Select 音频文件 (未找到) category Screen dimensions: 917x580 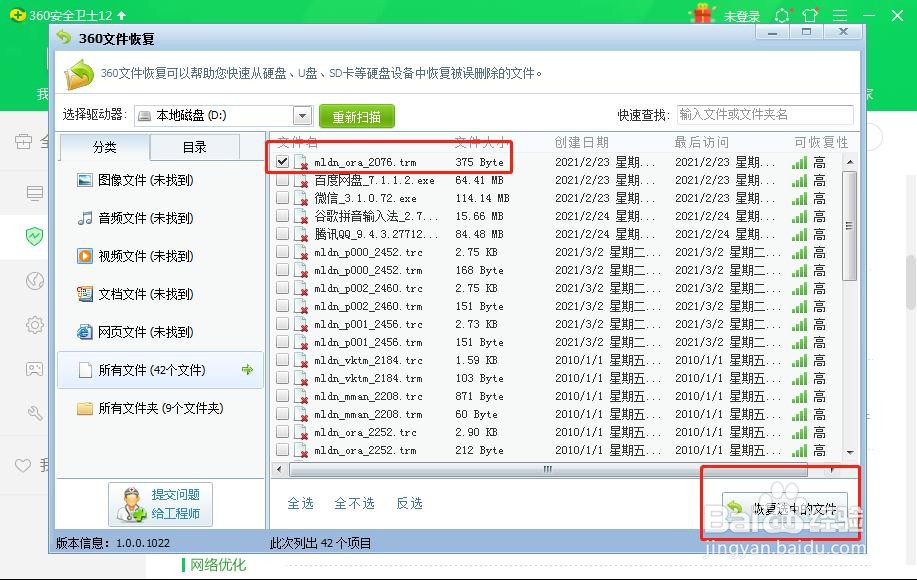click(x=160, y=218)
